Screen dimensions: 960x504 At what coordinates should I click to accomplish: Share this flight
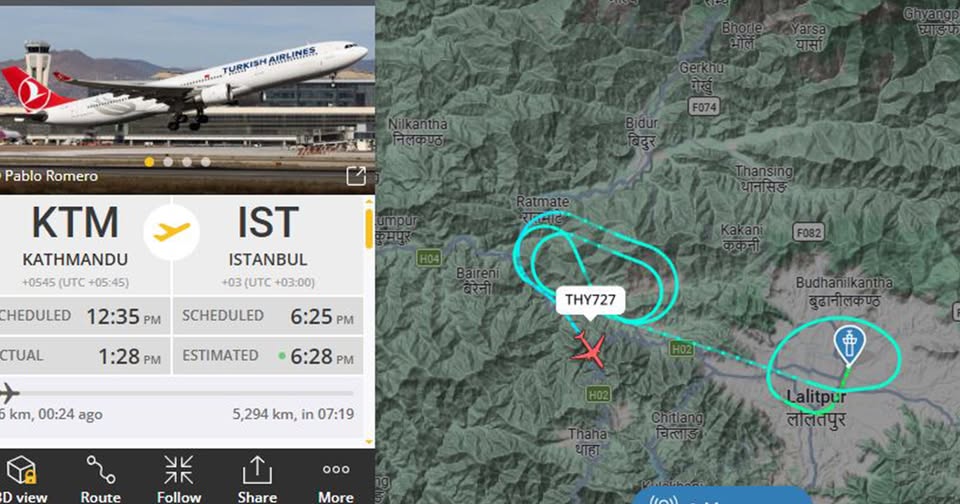[x=257, y=480]
